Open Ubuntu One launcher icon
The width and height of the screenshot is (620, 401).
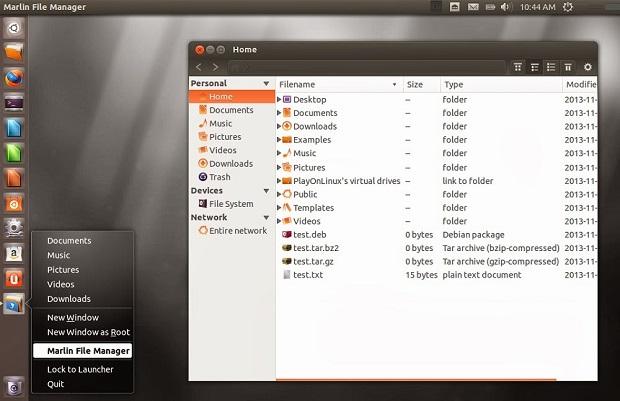pyautogui.click(x=14, y=278)
